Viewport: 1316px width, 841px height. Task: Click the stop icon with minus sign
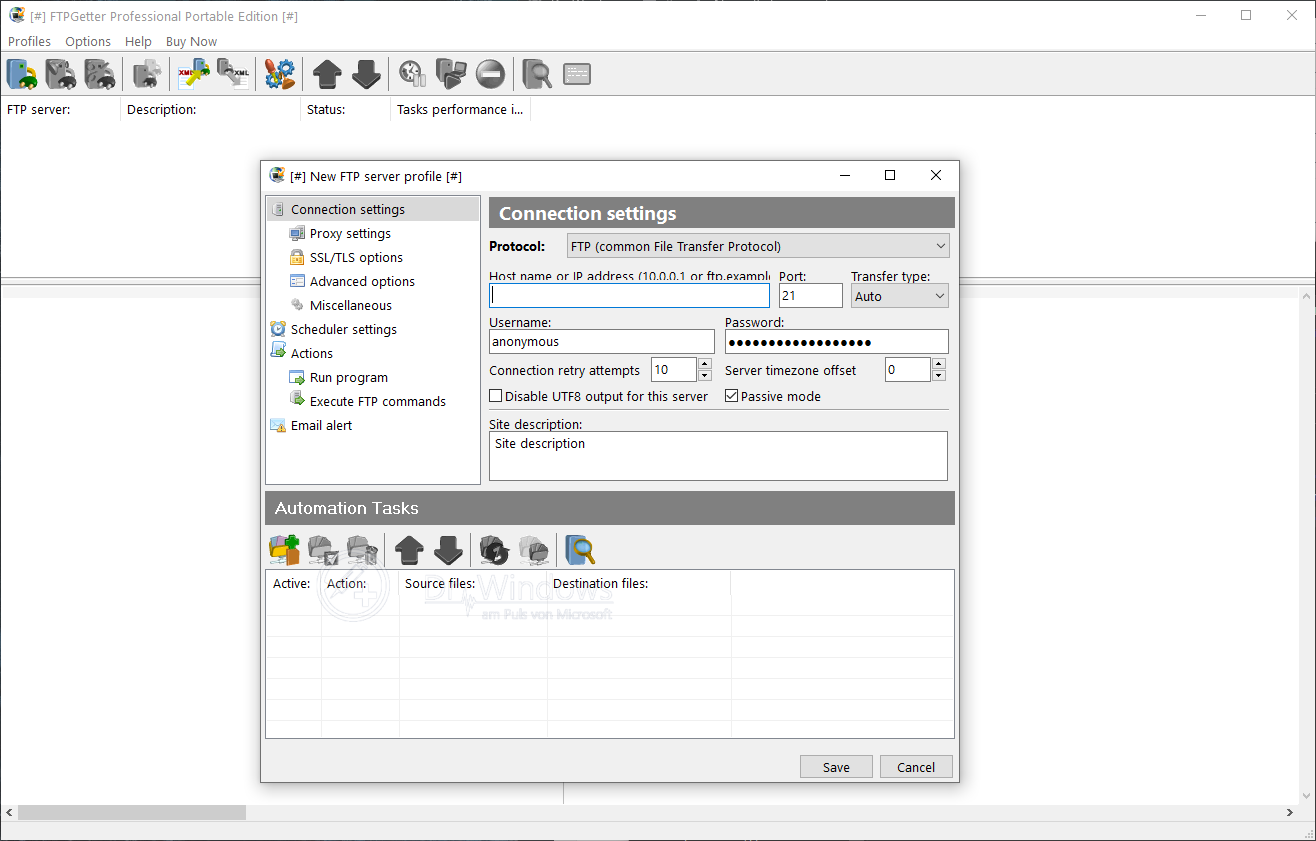point(490,74)
